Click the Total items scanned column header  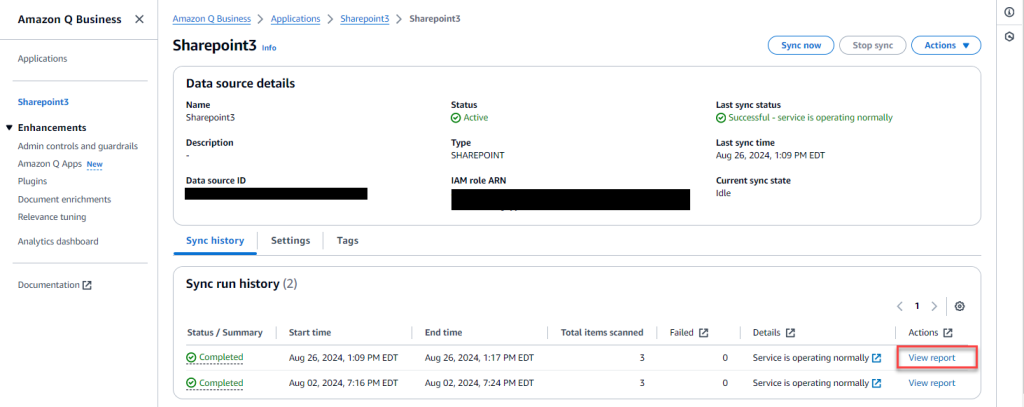point(602,333)
